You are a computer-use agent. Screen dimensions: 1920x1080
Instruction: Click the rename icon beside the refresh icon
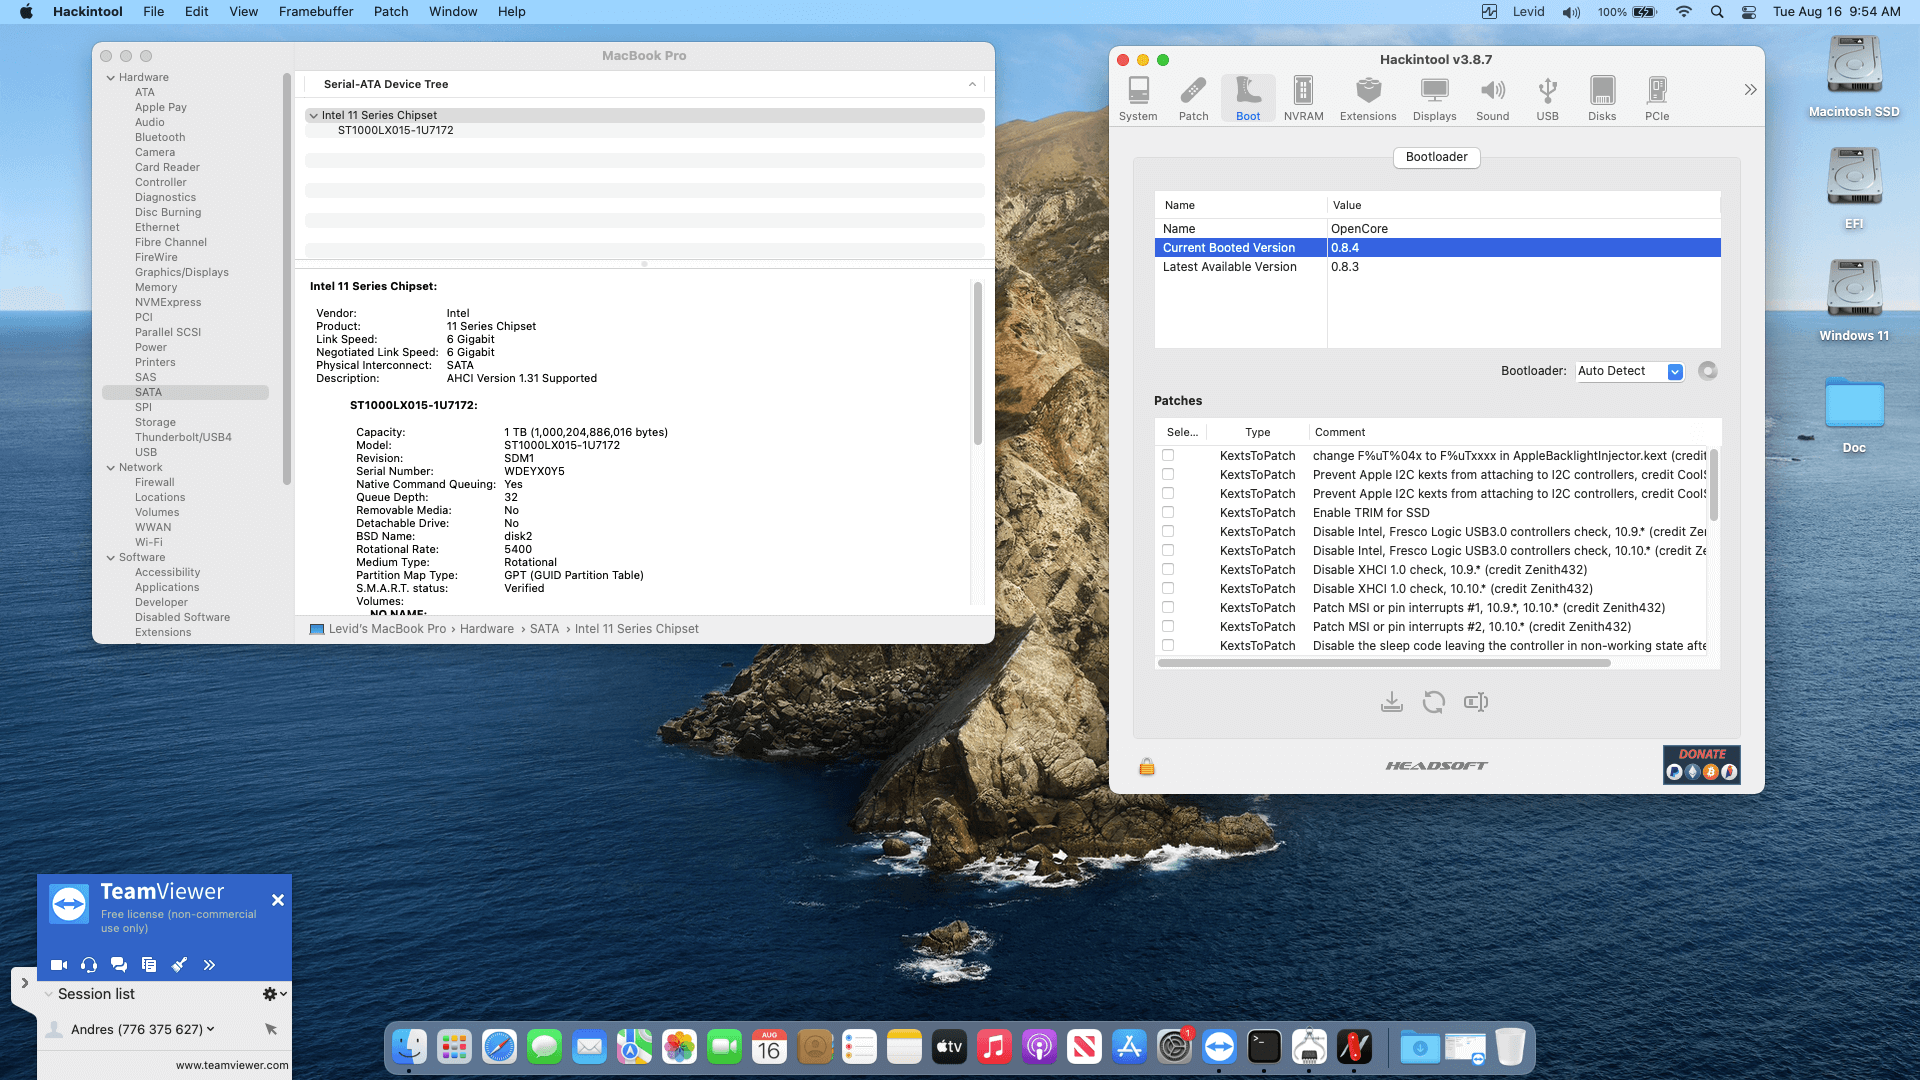(x=1476, y=702)
